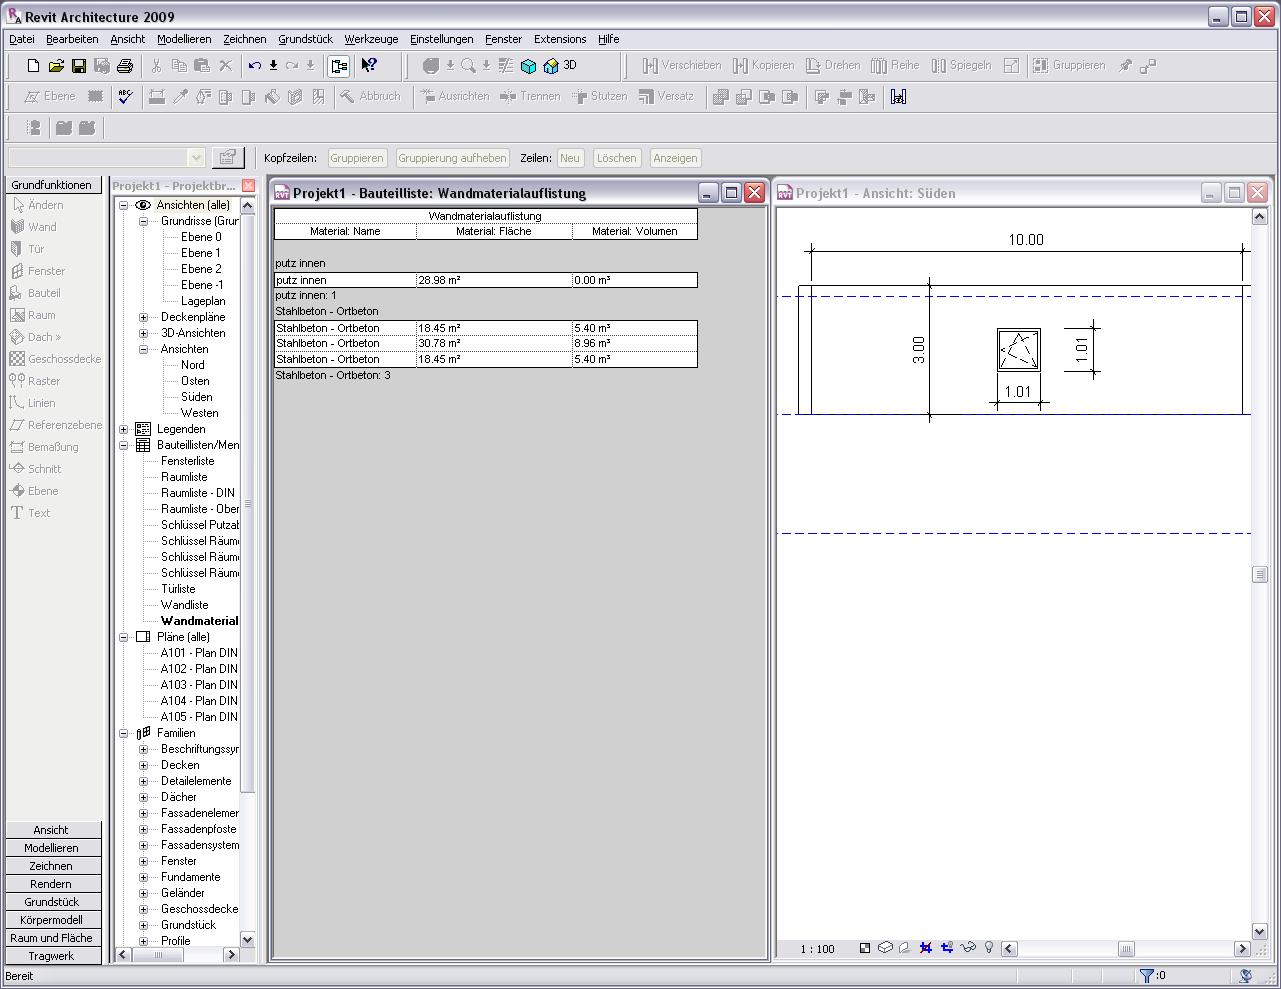Open a project with the folder icon
Image resolution: width=1281 pixels, height=989 pixels.
[56, 66]
